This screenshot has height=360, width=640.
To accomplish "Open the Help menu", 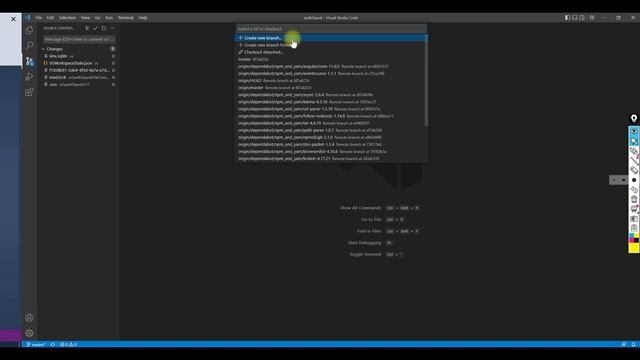I will (143, 18).
